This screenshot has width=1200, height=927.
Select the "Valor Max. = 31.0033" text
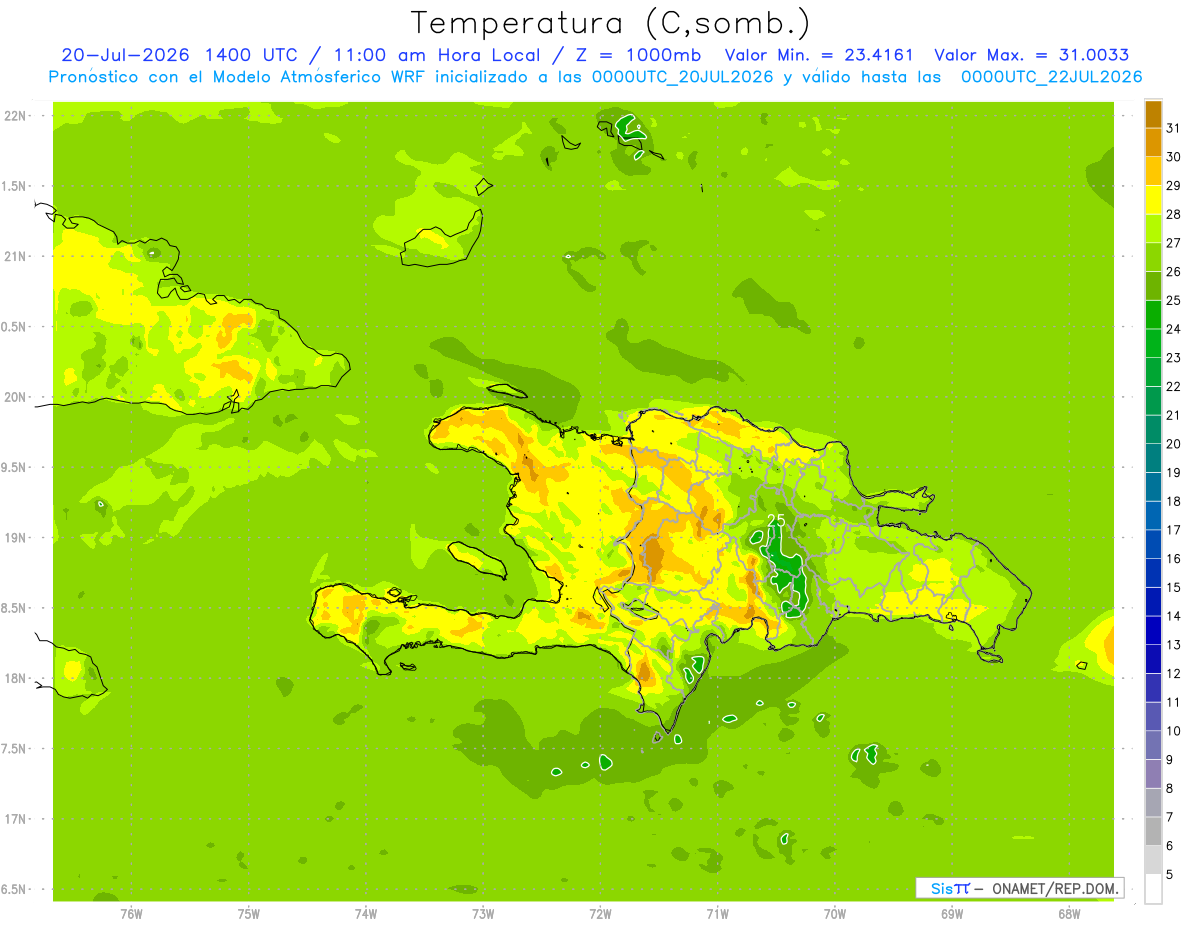pyautogui.click(x=1032, y=55)
